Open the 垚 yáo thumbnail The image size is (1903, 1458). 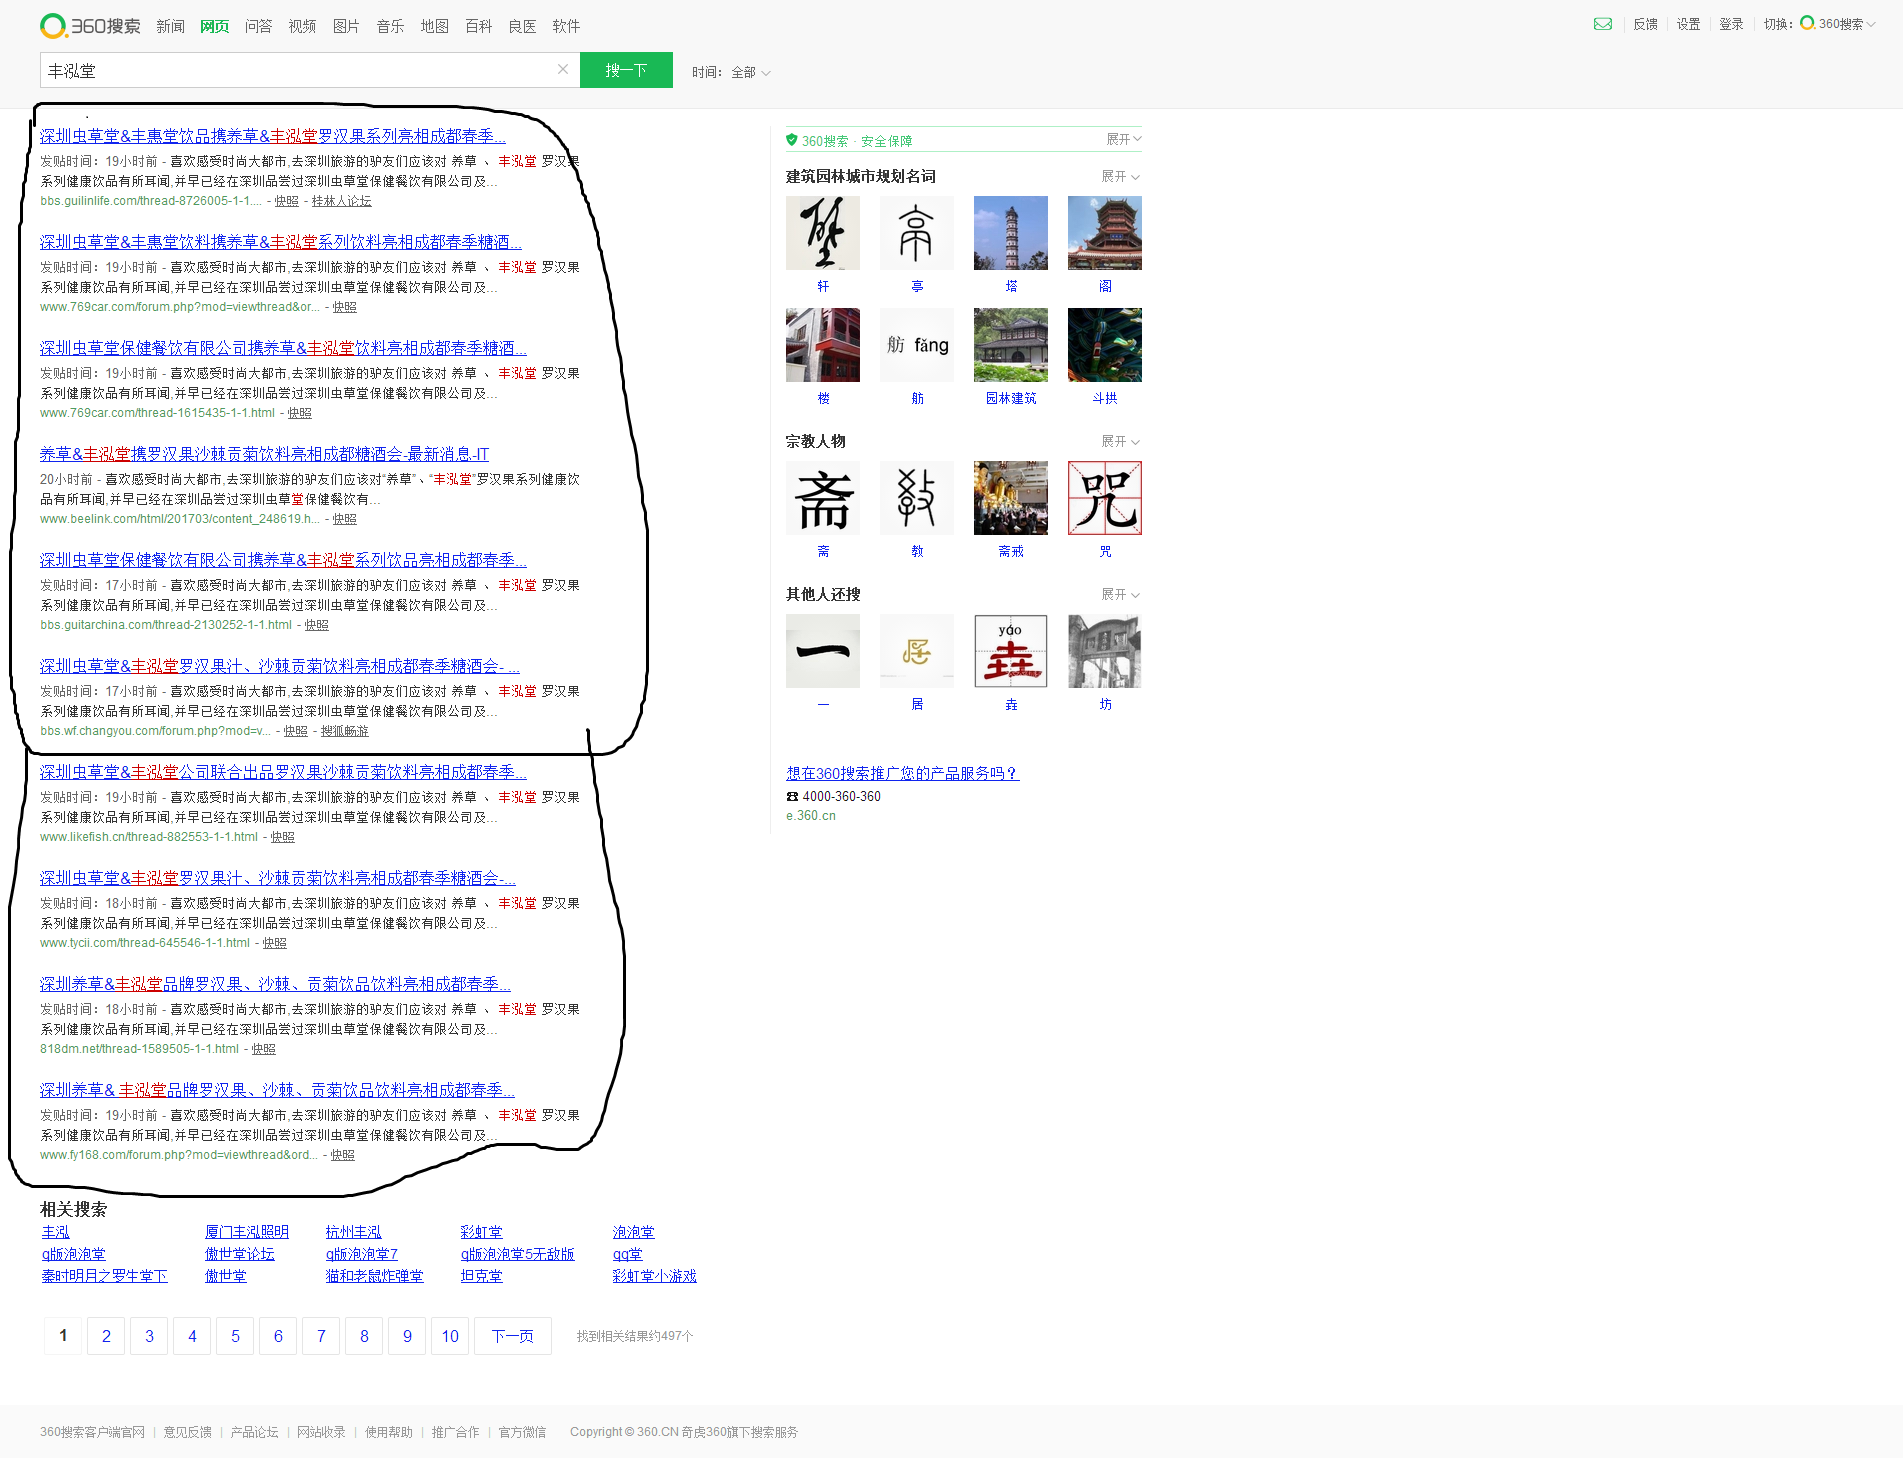point(1011,651)
